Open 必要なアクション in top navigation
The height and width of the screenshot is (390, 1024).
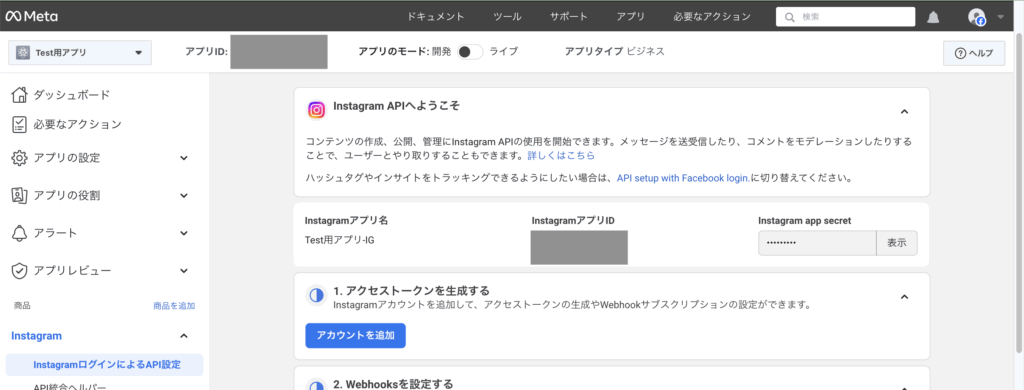point(712,17)
